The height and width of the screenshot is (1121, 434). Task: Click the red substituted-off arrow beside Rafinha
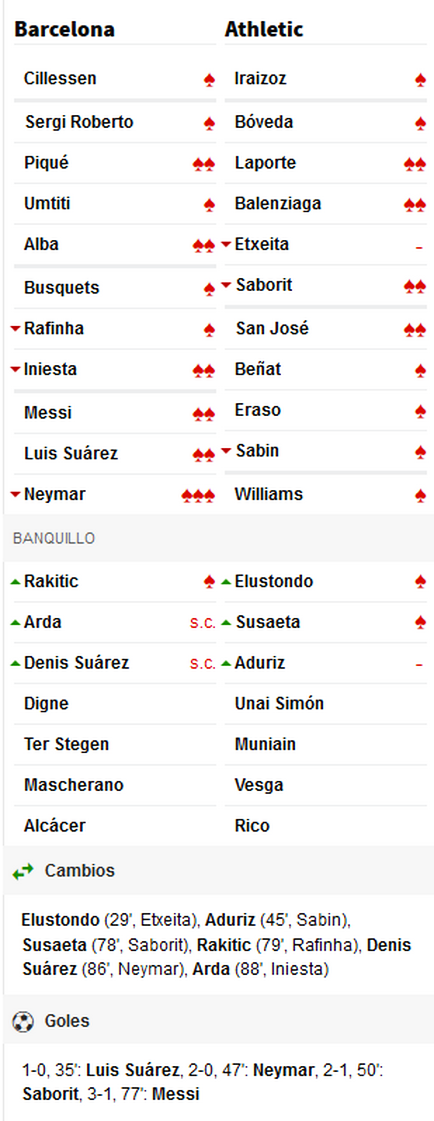[16, 329]
